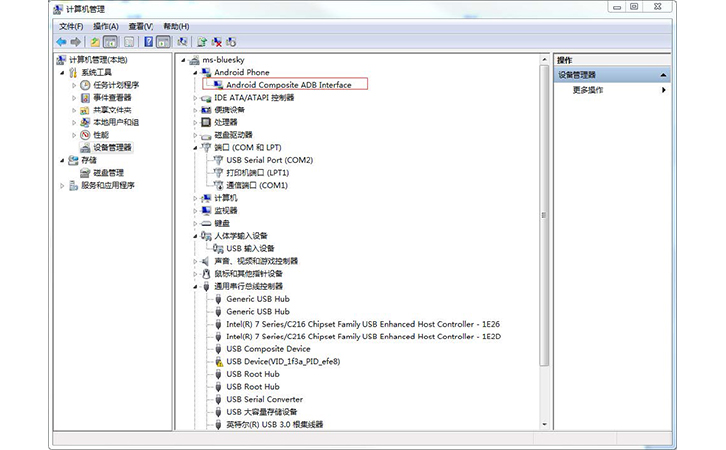This screenshot has width=726, height=450.
Task: Select 设备管理器 in the left tree
Action: [x=113, y=148]
